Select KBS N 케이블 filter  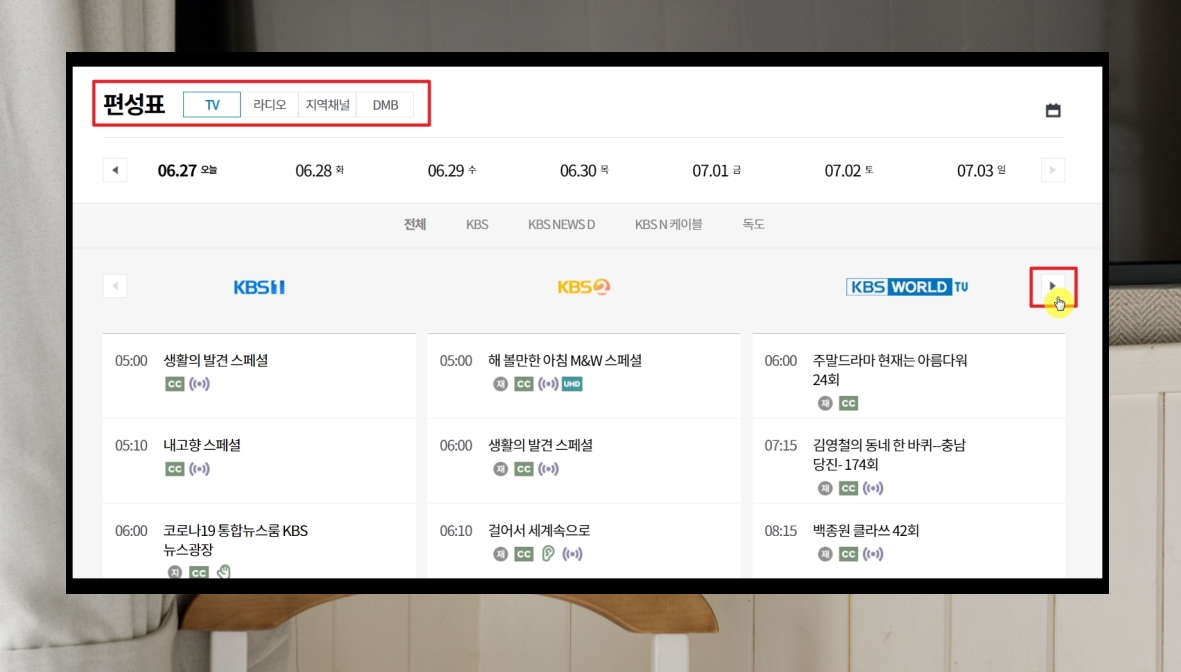[x=668, y=225]
